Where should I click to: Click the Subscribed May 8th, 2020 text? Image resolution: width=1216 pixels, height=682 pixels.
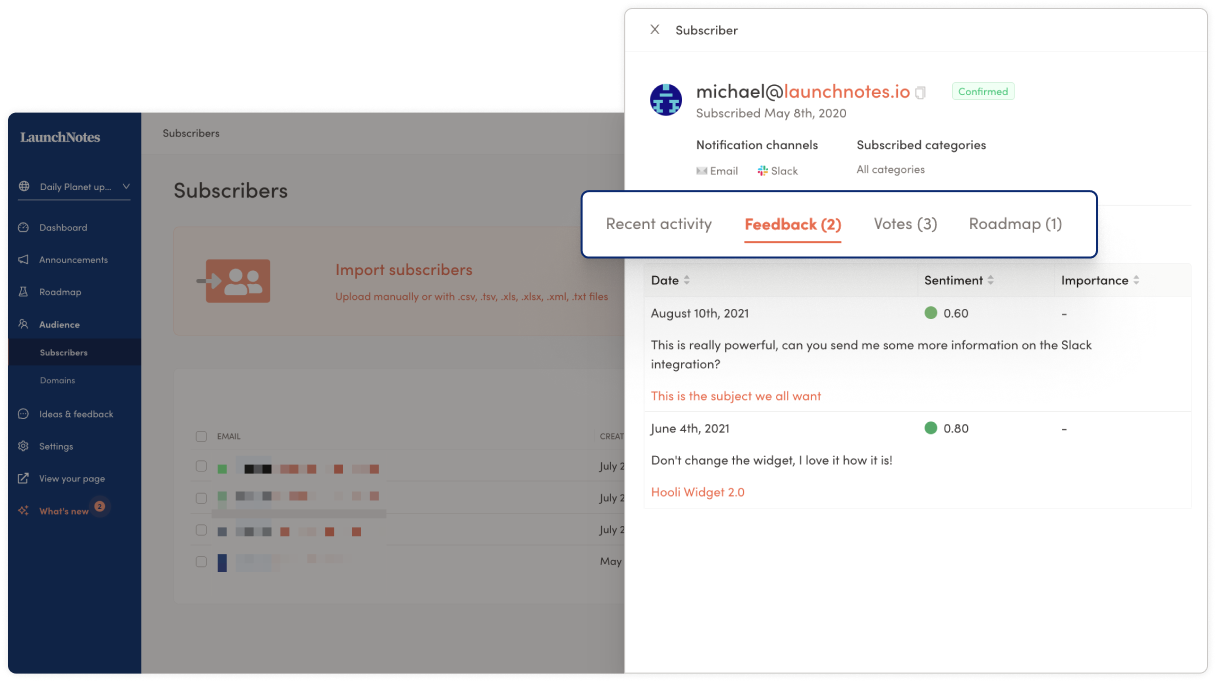pyautogui.click(x=771, y=113)
